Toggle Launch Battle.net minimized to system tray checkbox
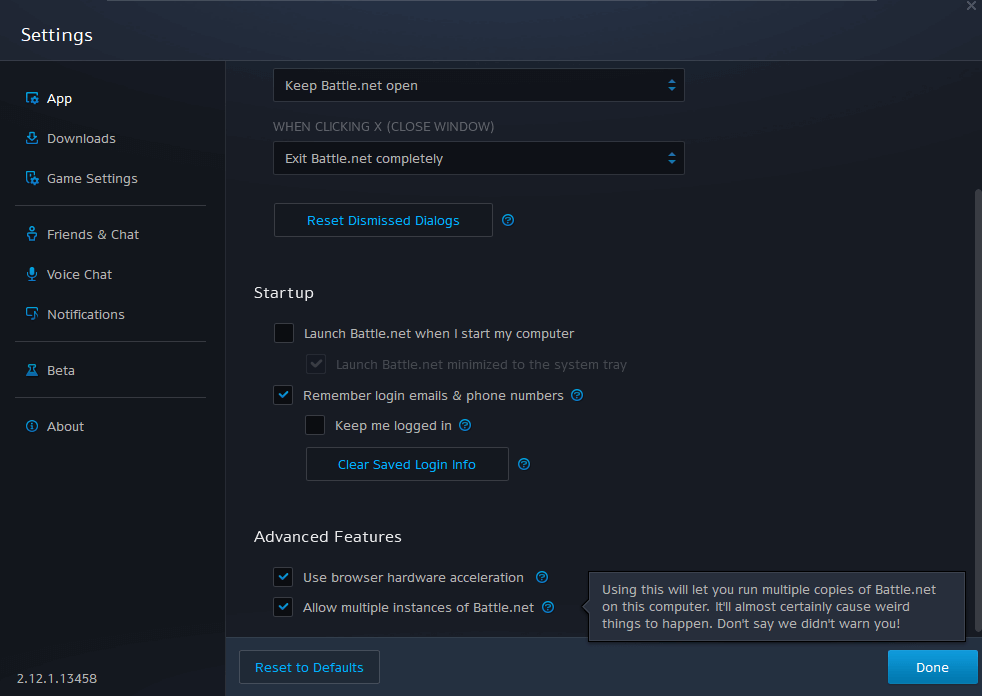 click(x=316, y=363)
